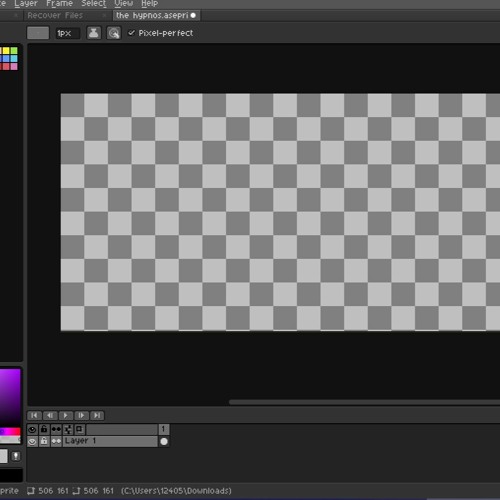Select the blue palette swatch
Screen dimensions: 500x500
pos(6,59)
